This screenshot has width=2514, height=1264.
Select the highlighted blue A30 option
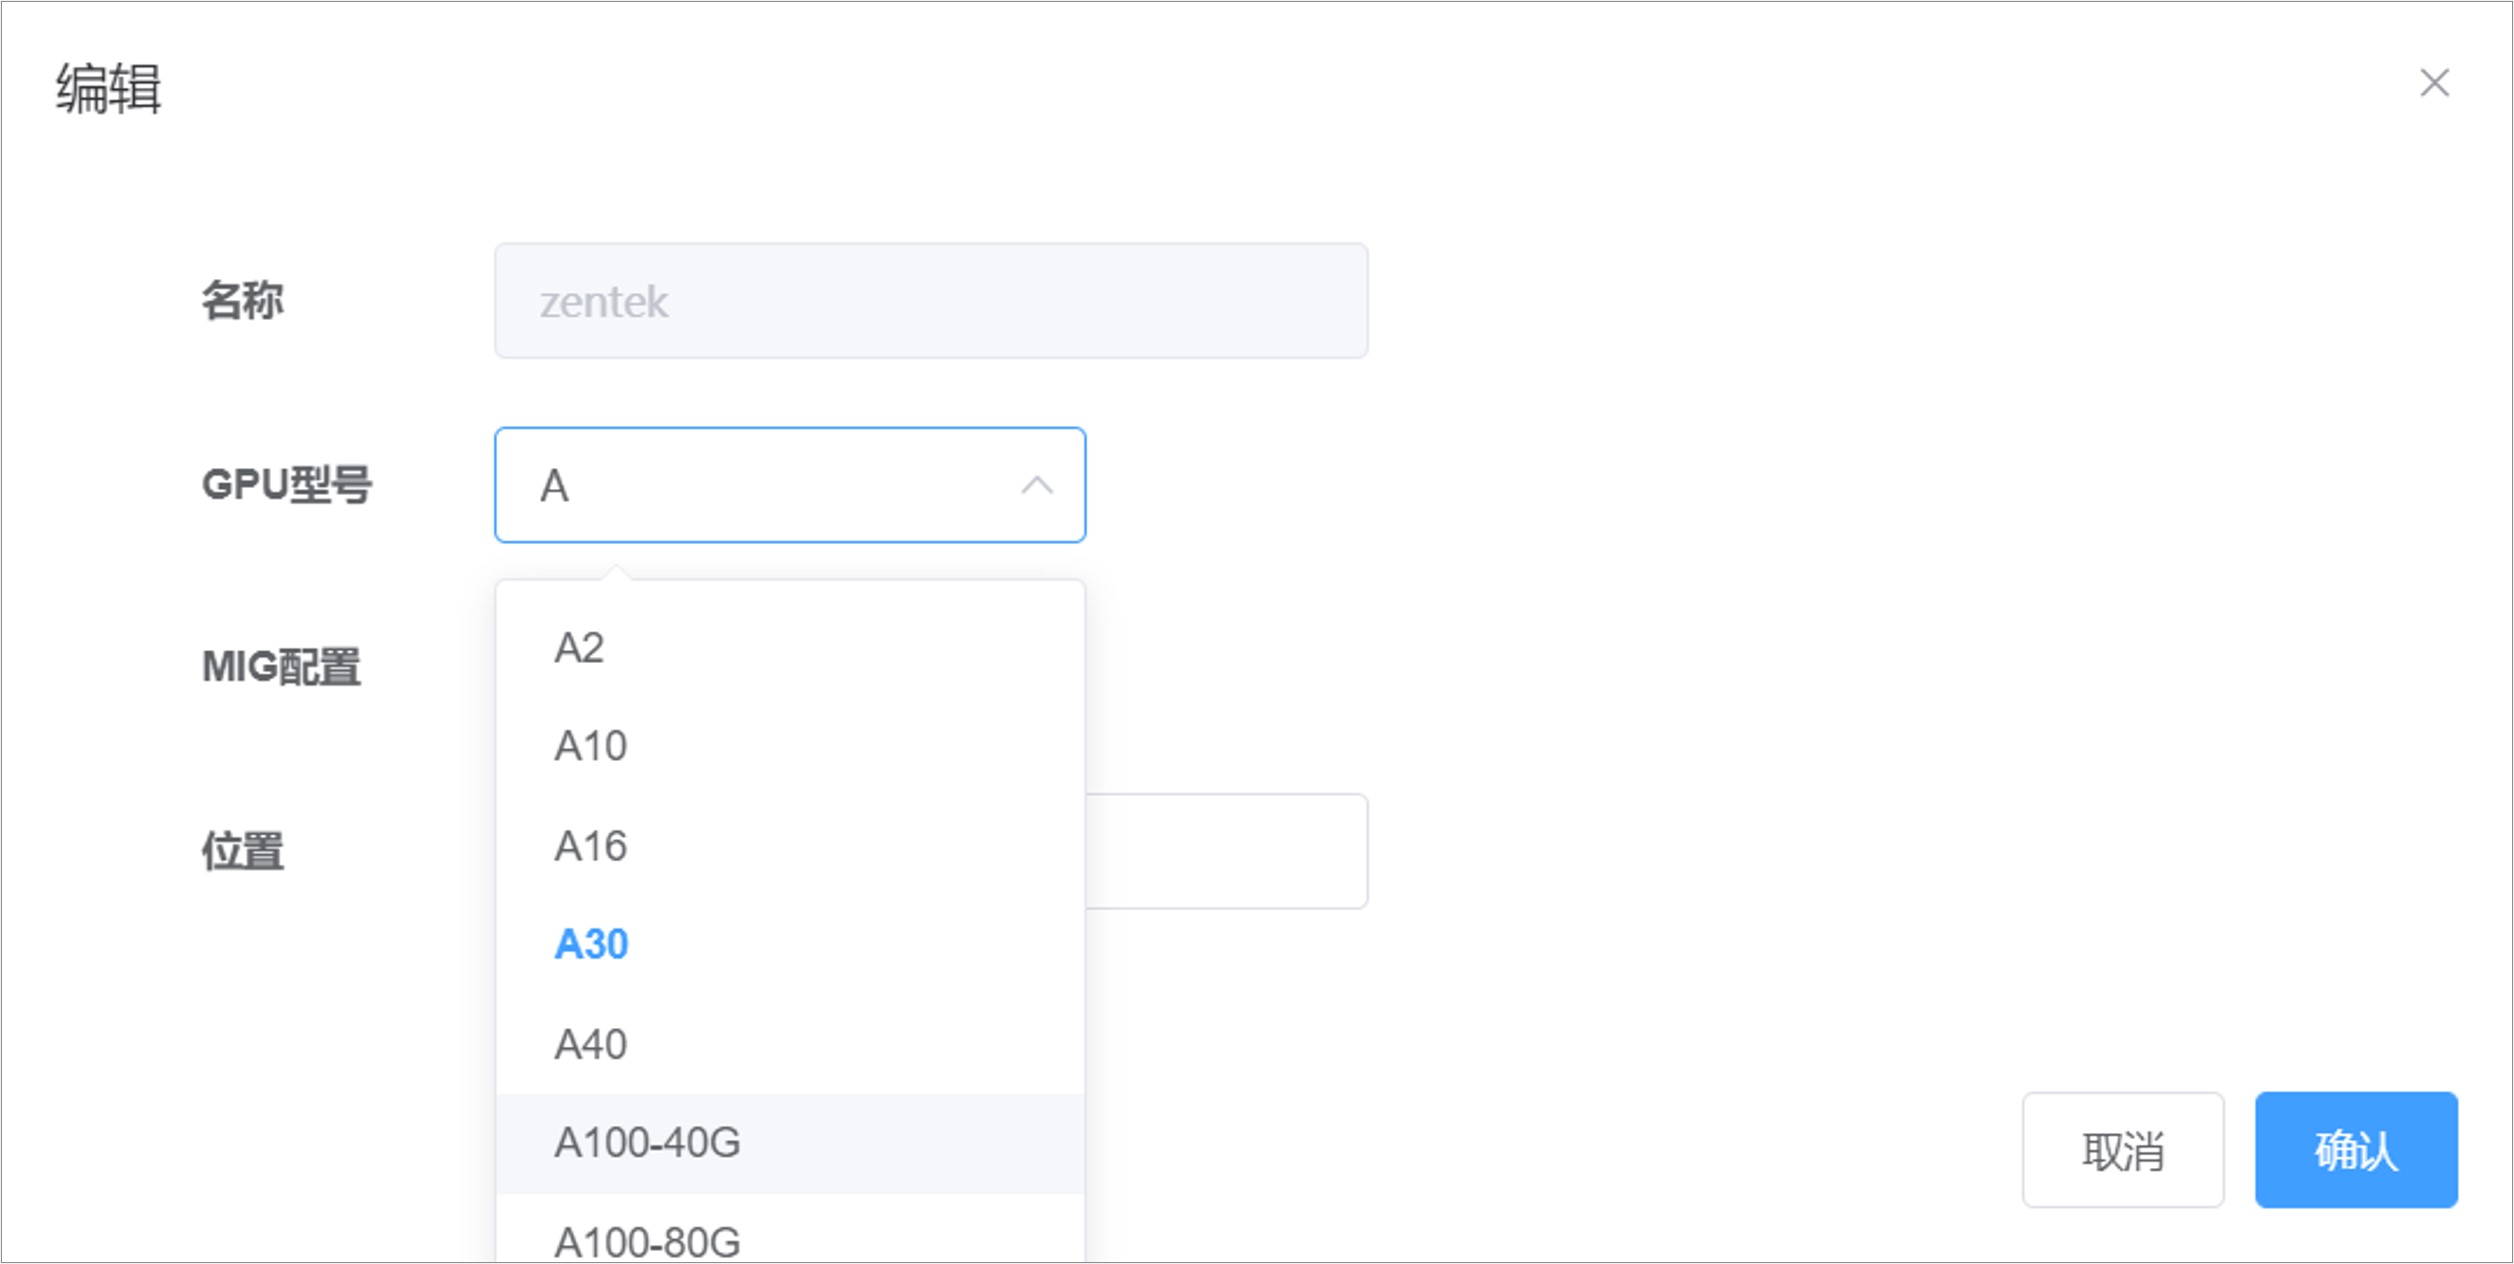(x=790, y=944)
